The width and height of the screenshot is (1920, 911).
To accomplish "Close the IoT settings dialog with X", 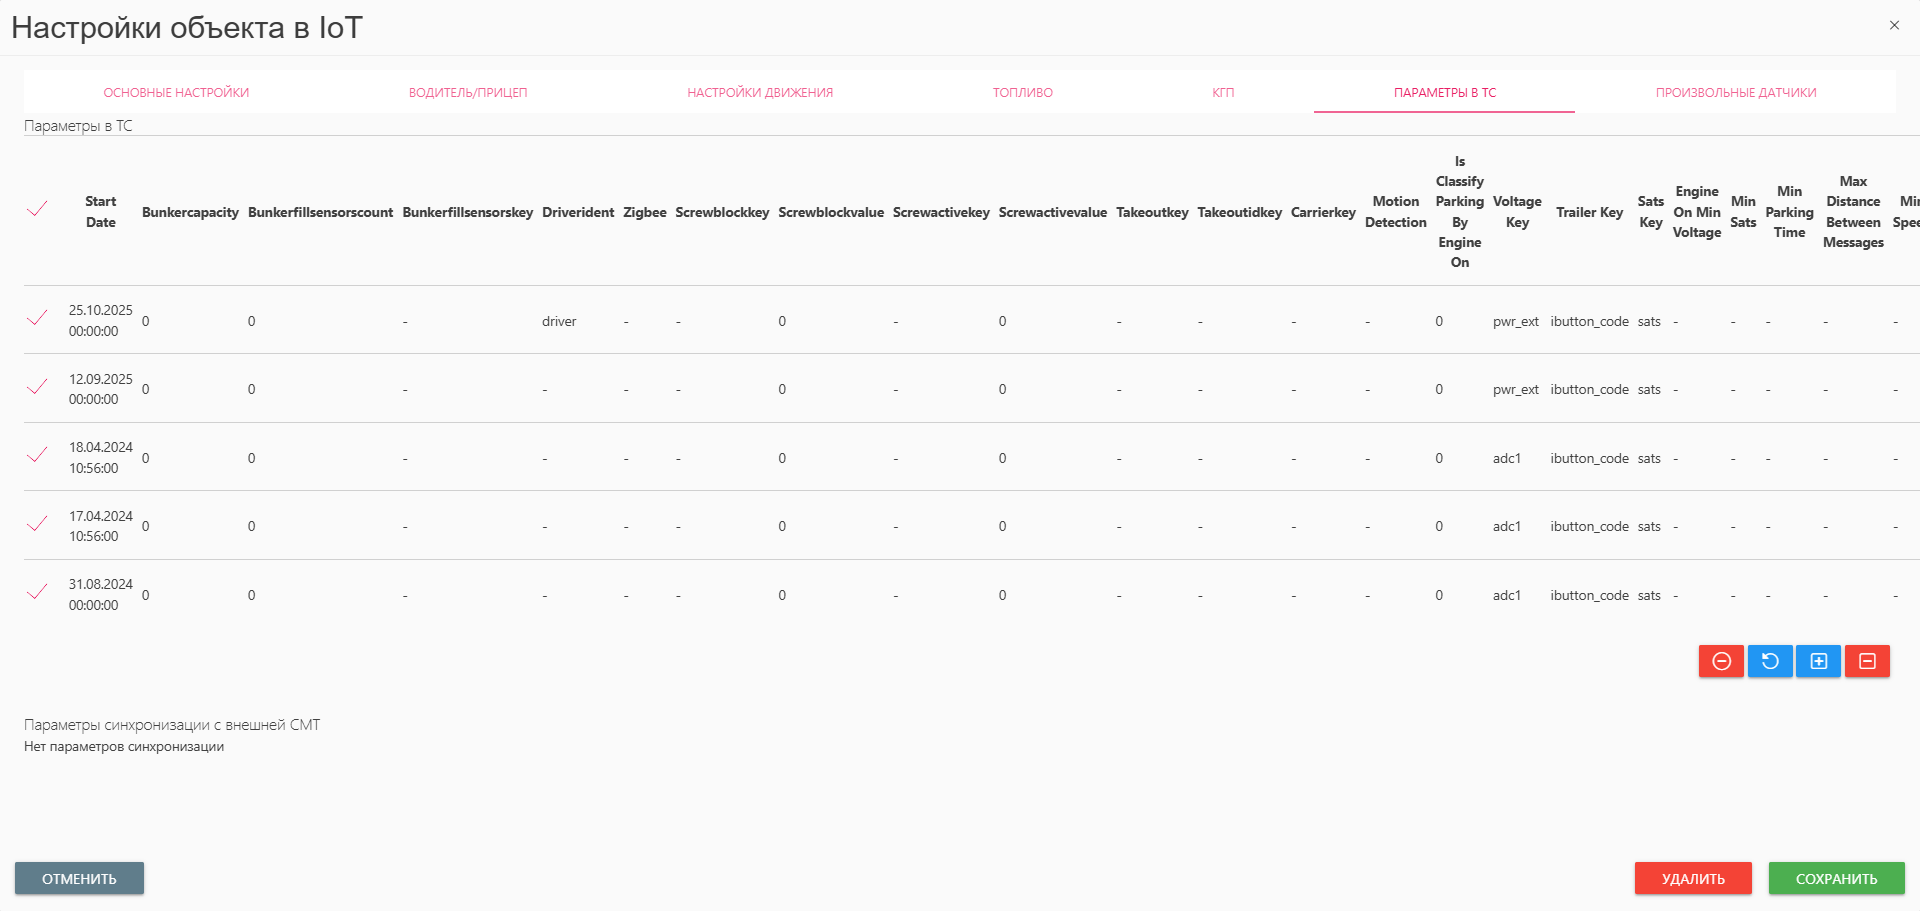I will [x=1894, y=26].
